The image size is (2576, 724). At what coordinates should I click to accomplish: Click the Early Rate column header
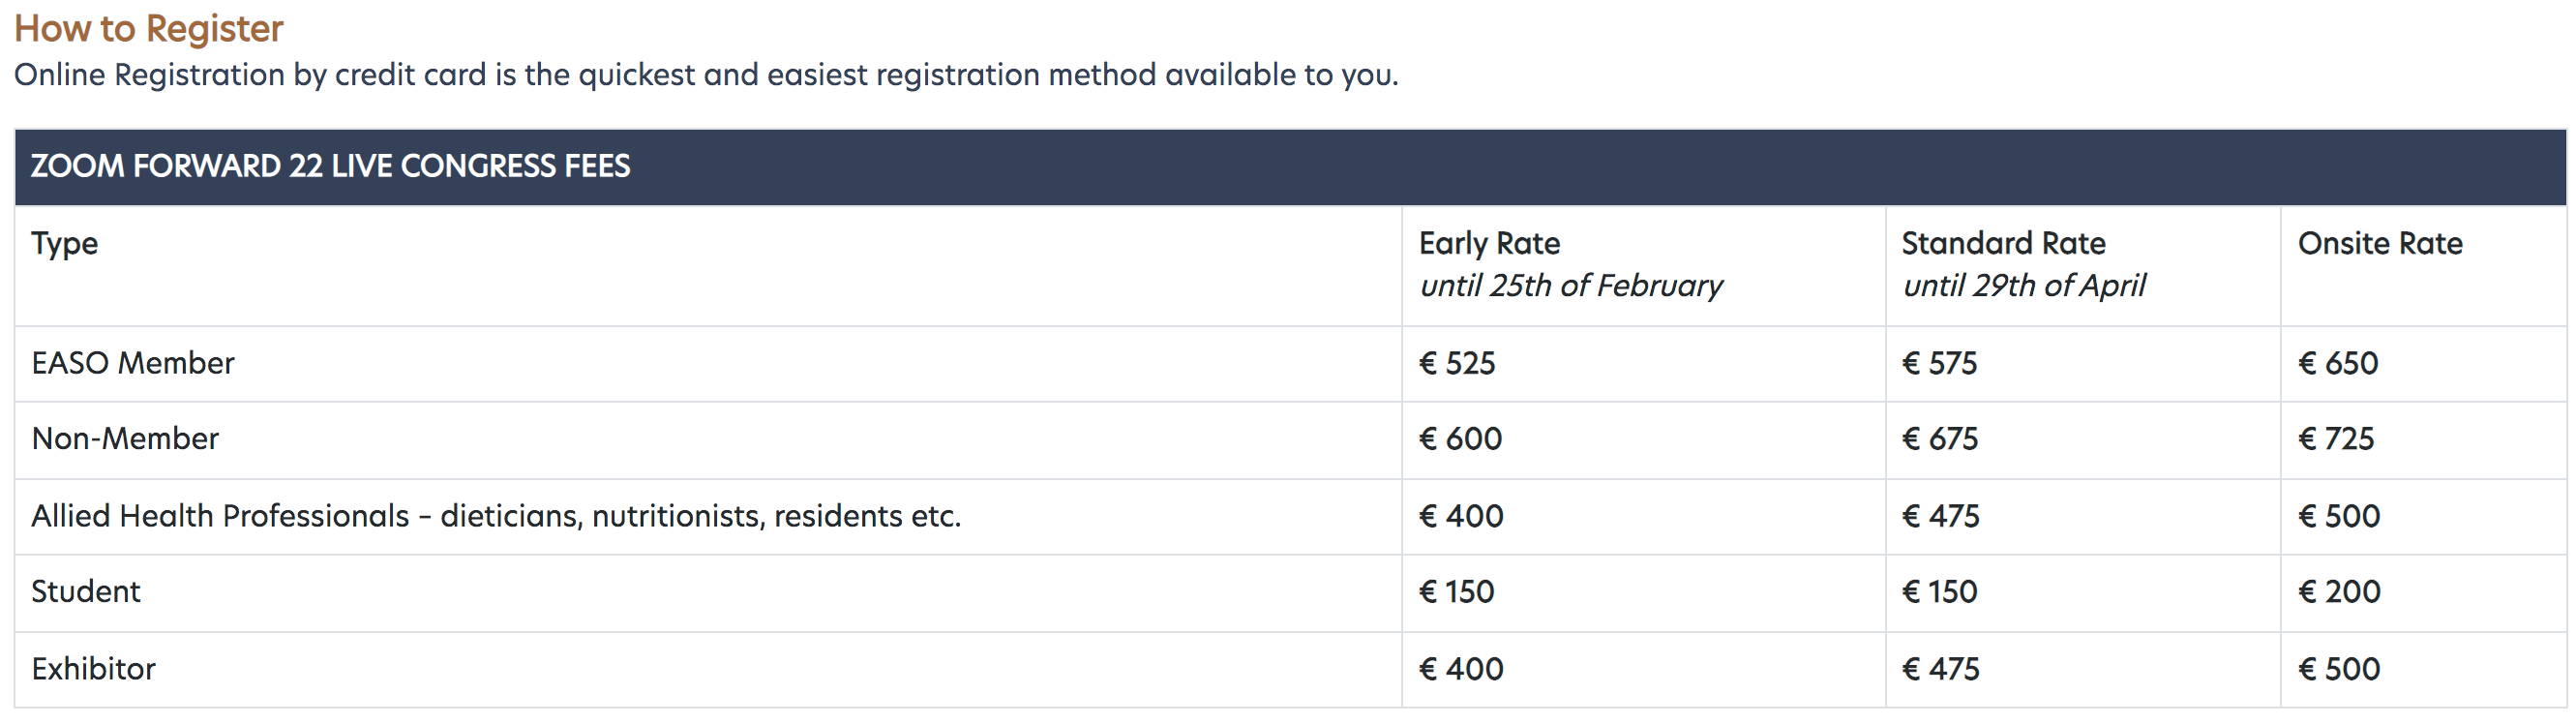(1489, 243)
